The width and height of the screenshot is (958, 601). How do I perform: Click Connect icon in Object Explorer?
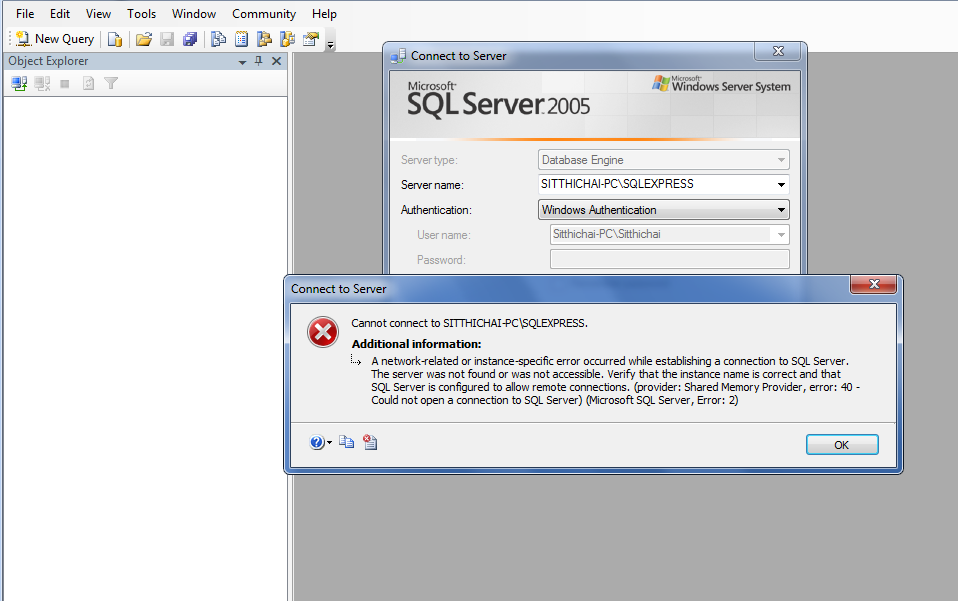pos(19,84)
